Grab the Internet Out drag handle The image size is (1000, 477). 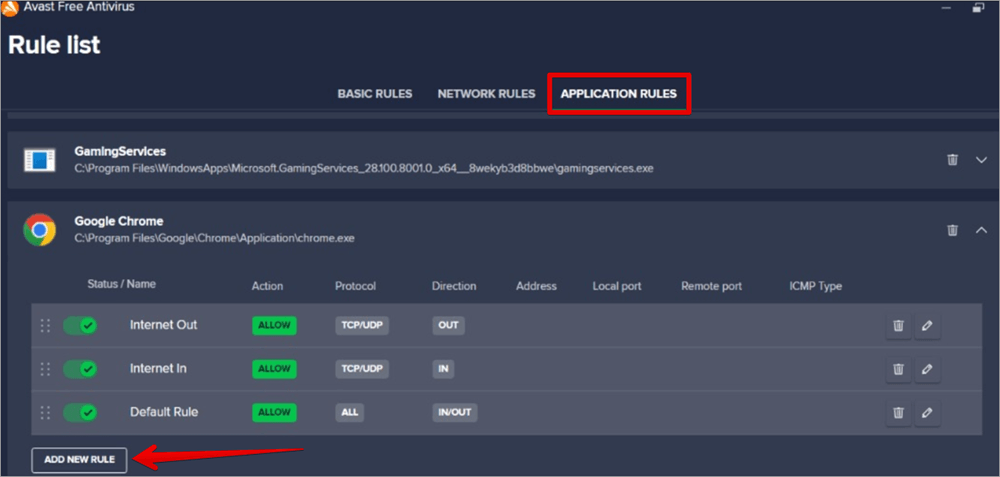[45, 325]
